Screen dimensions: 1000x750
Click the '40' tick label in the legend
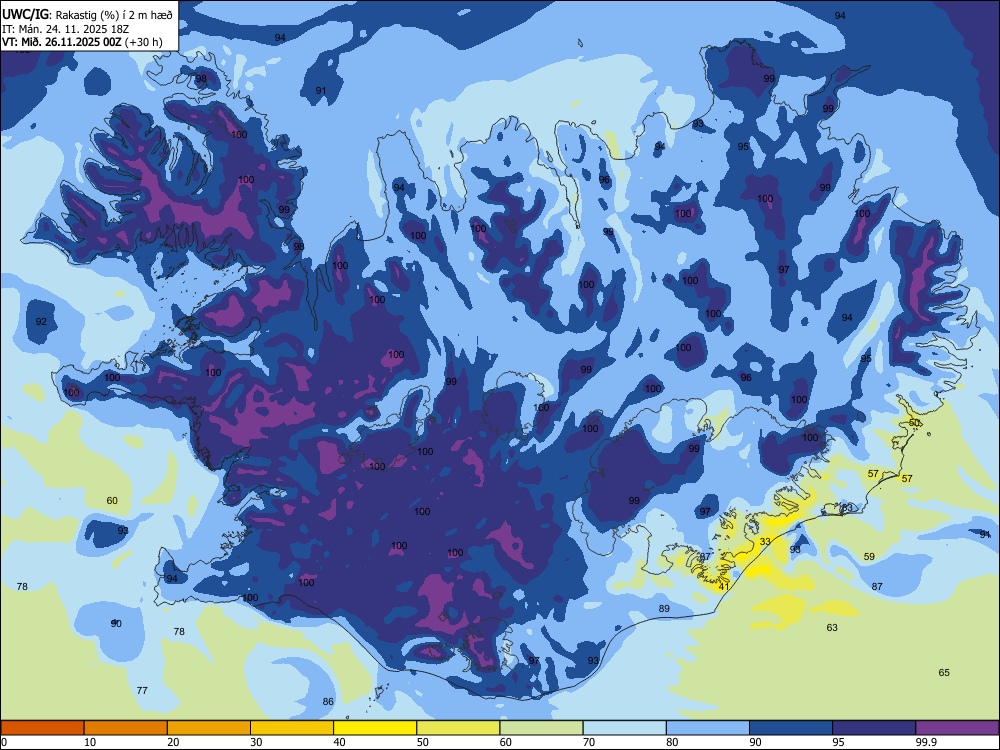click(x=339, y=742)
